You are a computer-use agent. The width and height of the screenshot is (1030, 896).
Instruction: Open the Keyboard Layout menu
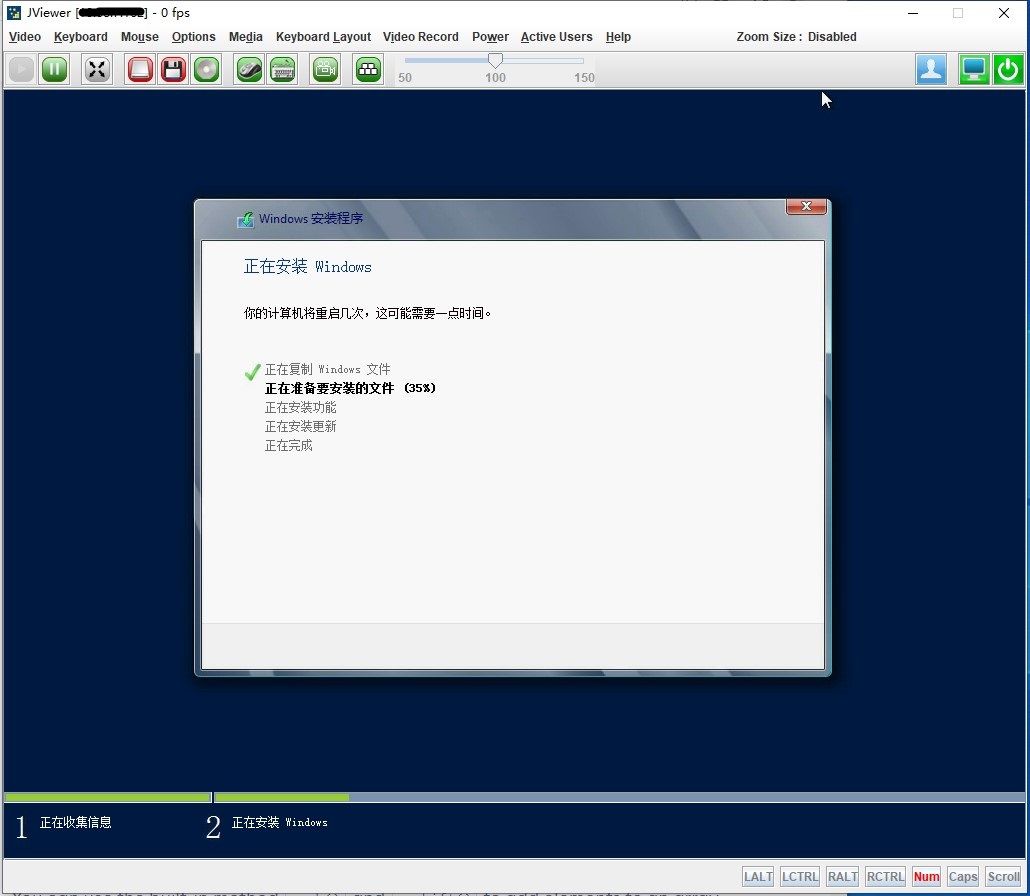(x=323, y=37)
